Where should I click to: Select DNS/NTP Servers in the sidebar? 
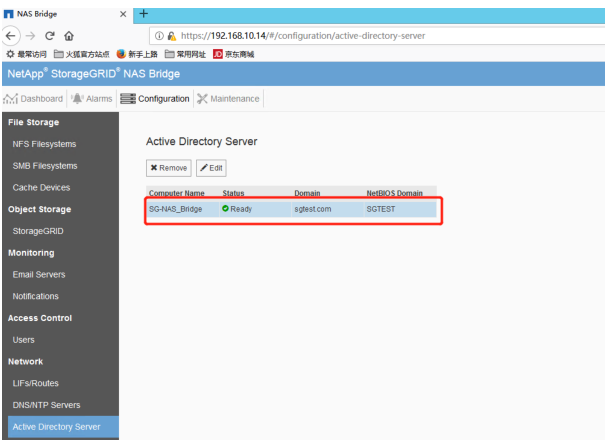click(x=46, y=405)
